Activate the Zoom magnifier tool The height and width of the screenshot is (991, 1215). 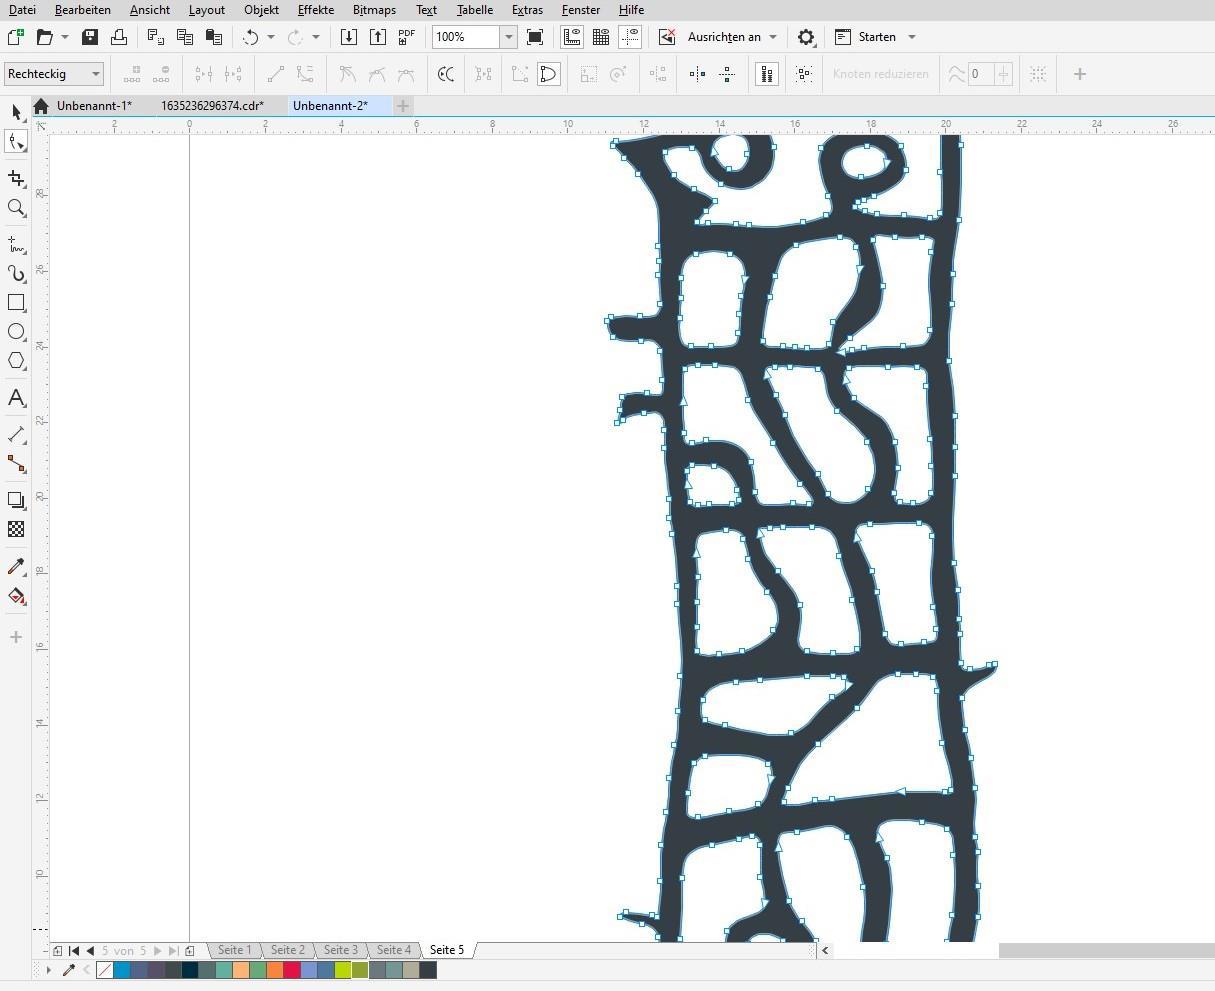16,208
